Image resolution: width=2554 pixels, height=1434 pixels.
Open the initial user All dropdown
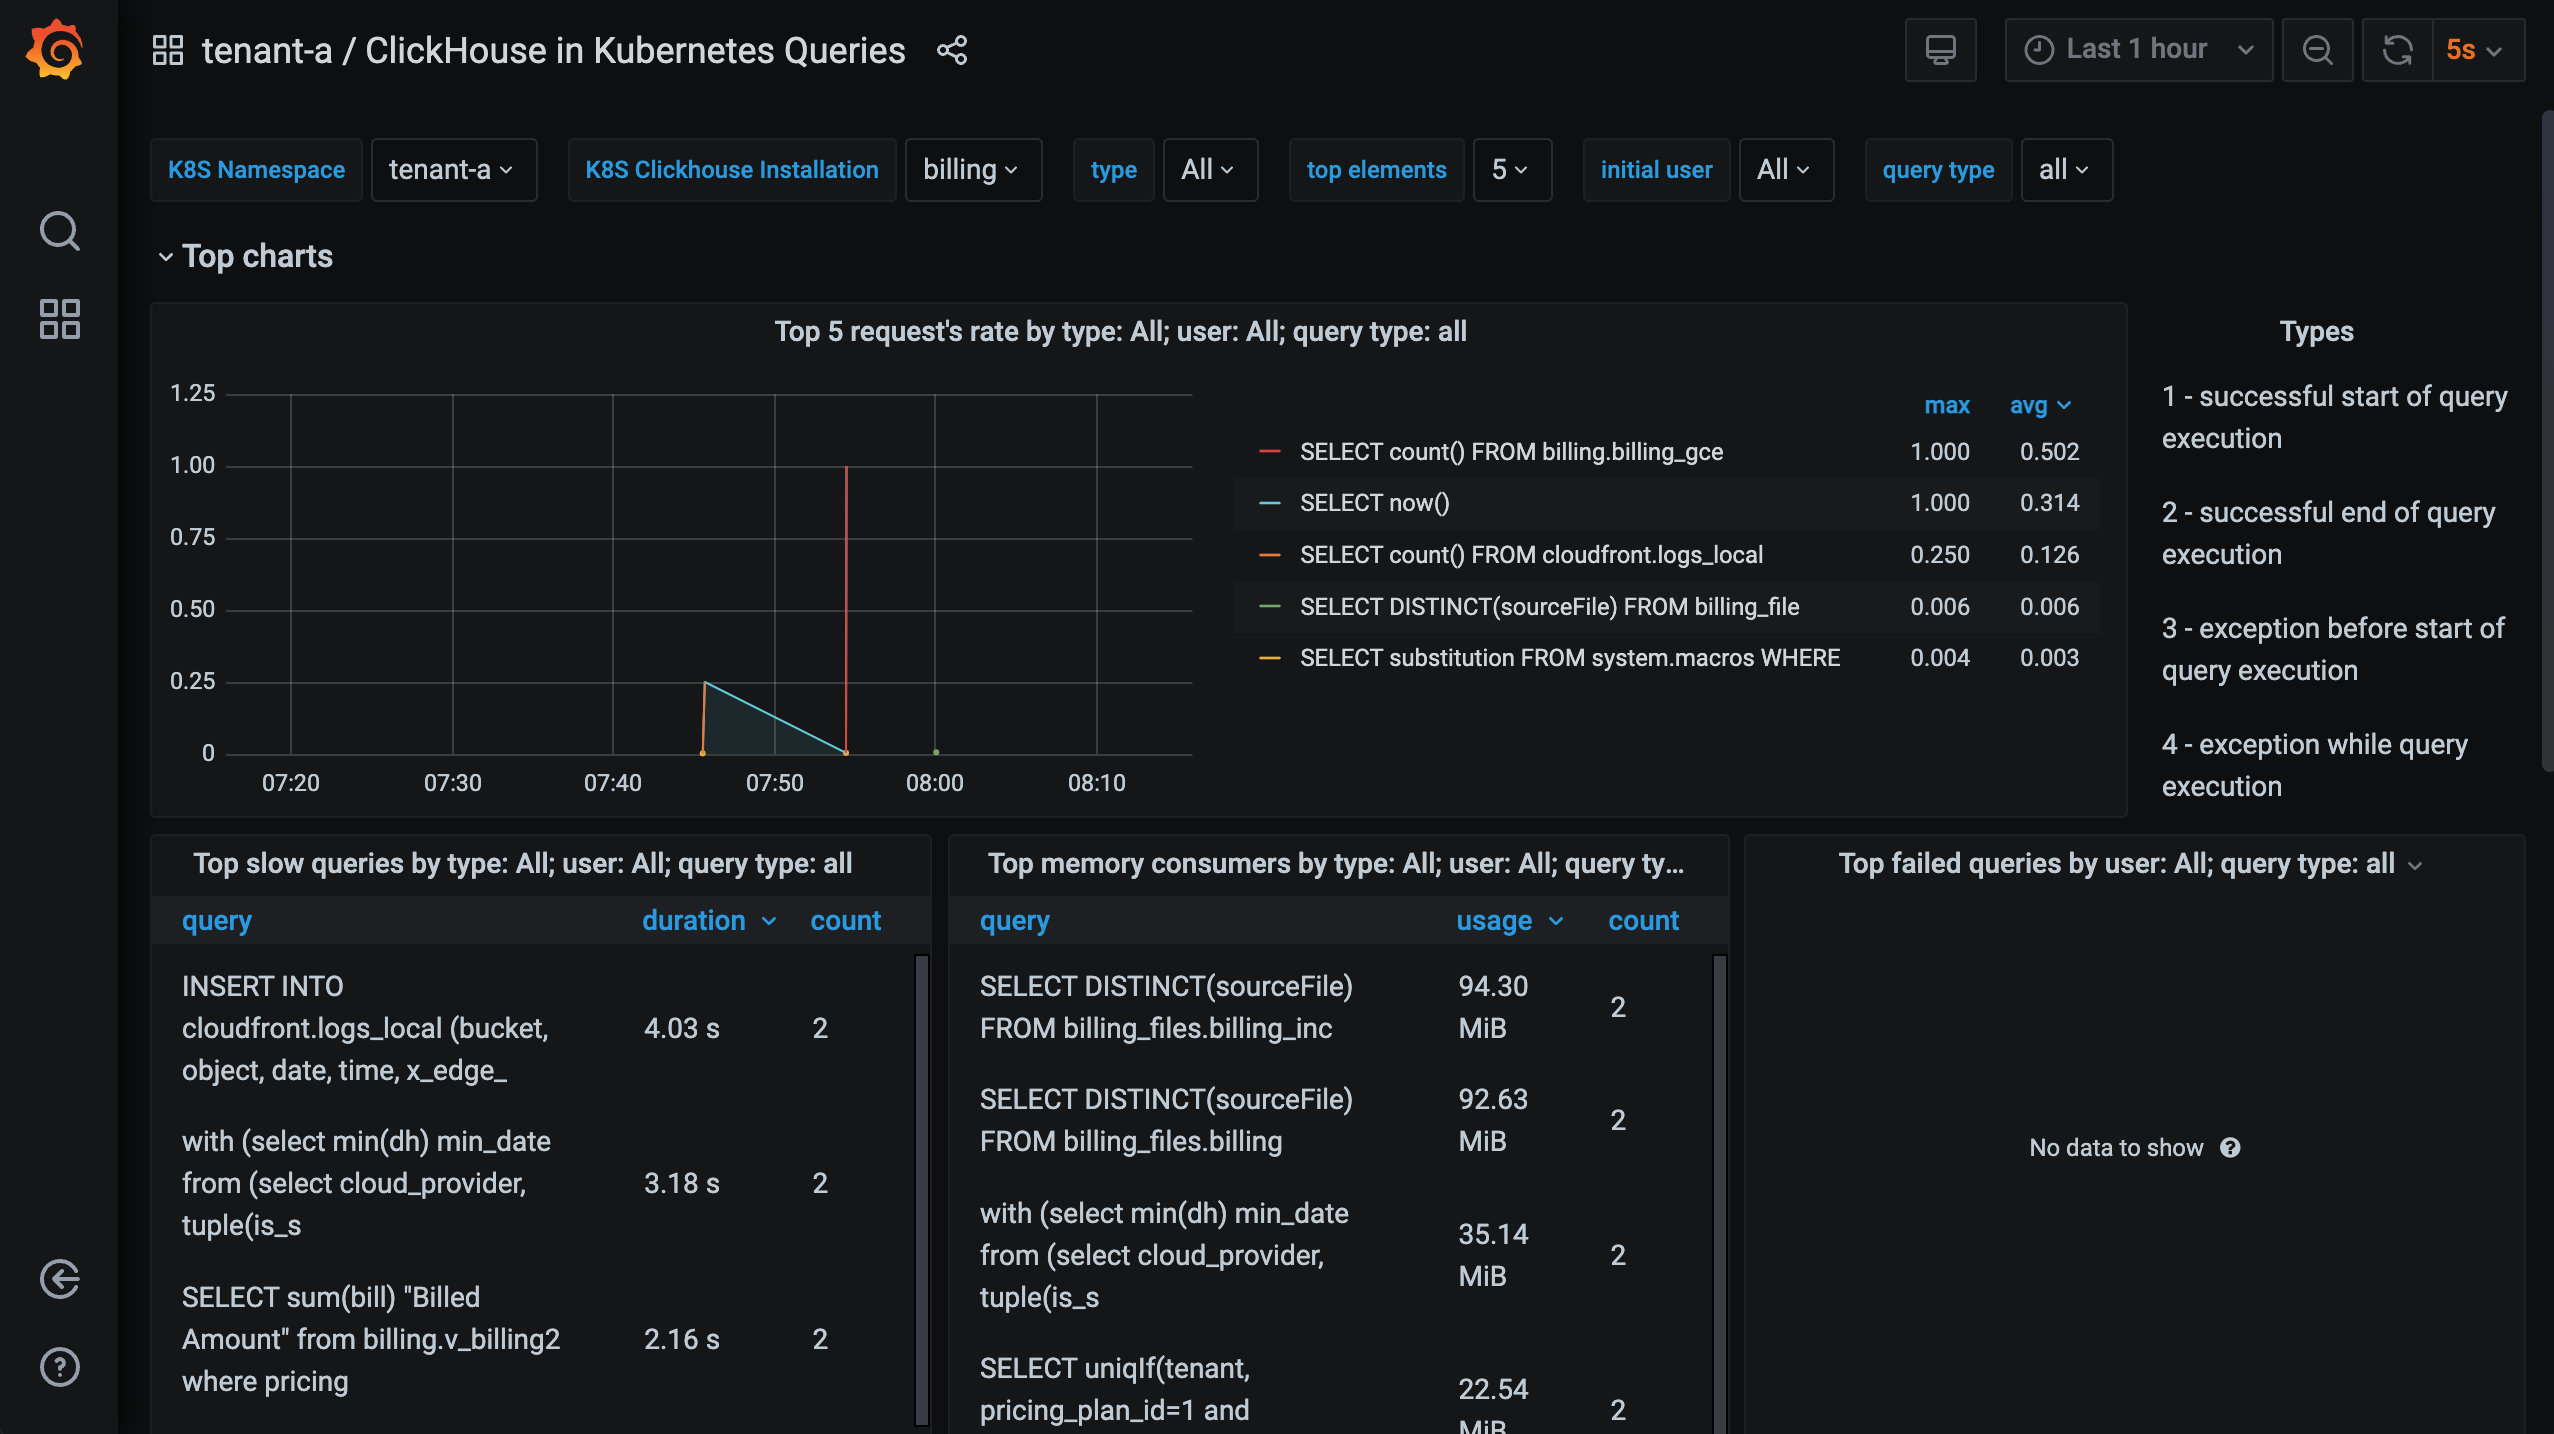pyautogui.click(x=1786, y=170)
